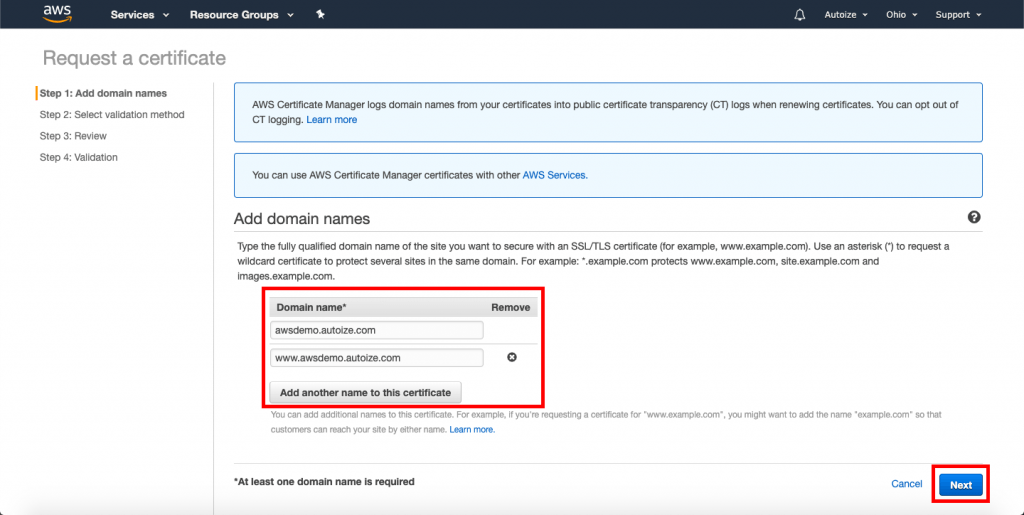
Task: Click the pin shortcut icon in navbar
Action: pos(320,14)
